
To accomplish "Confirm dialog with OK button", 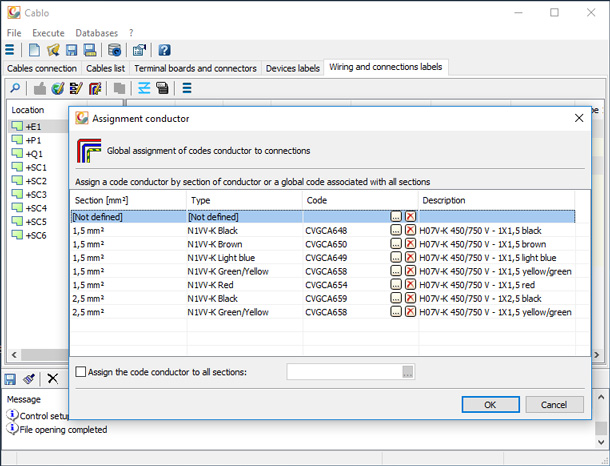I will coord(490,405).
